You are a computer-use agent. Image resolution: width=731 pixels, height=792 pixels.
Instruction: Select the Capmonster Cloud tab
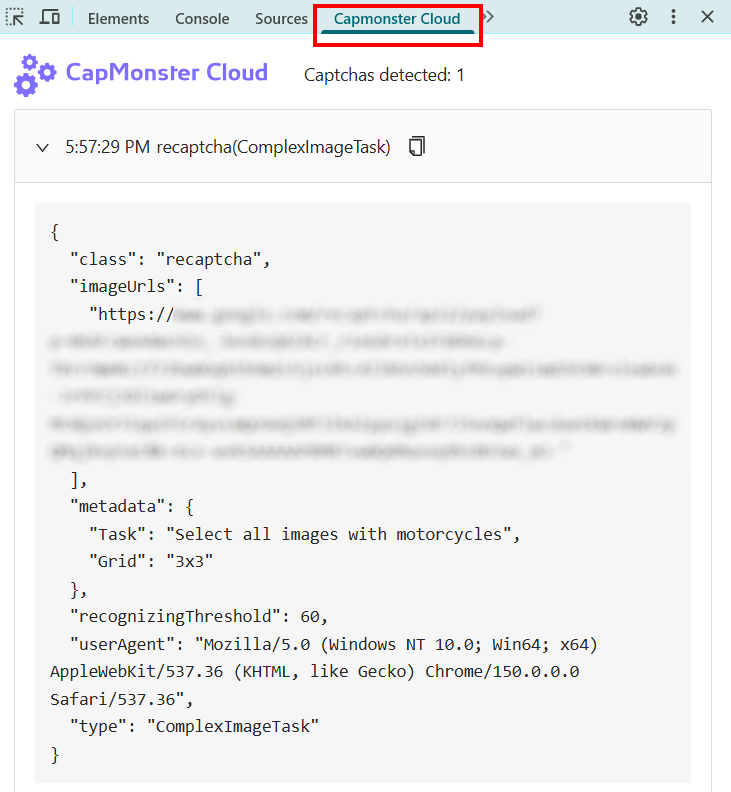pos(397,19)
